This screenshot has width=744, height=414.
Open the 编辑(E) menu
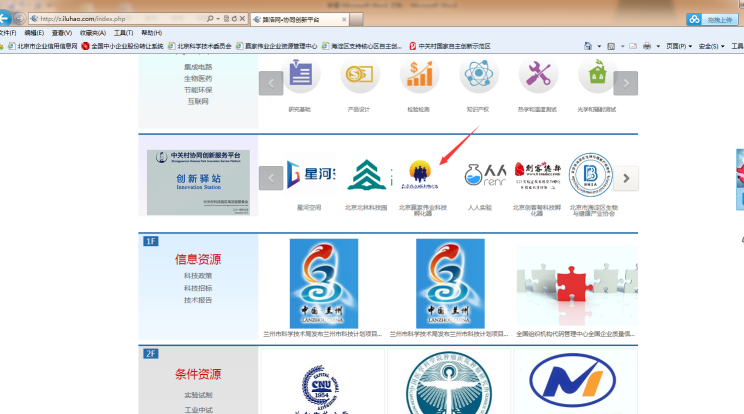coord(34,33)
